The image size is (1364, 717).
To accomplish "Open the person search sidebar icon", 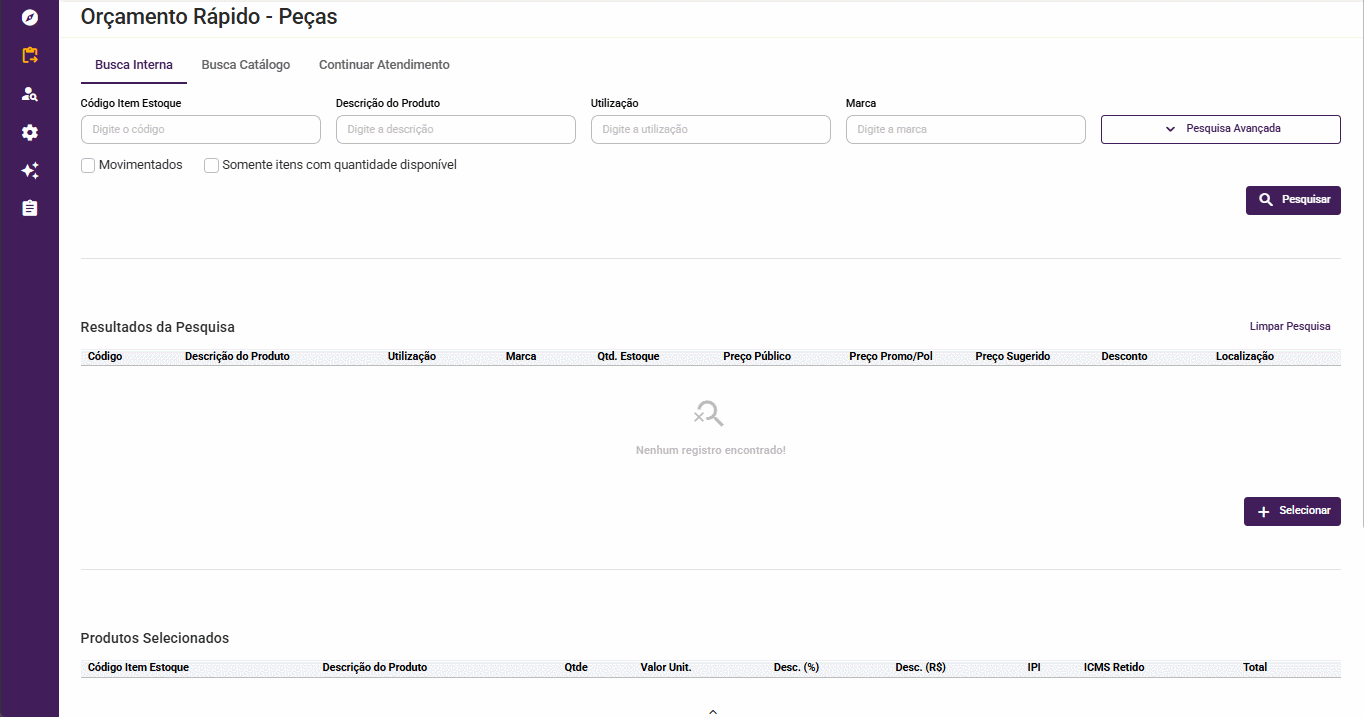I will point(30,94).
